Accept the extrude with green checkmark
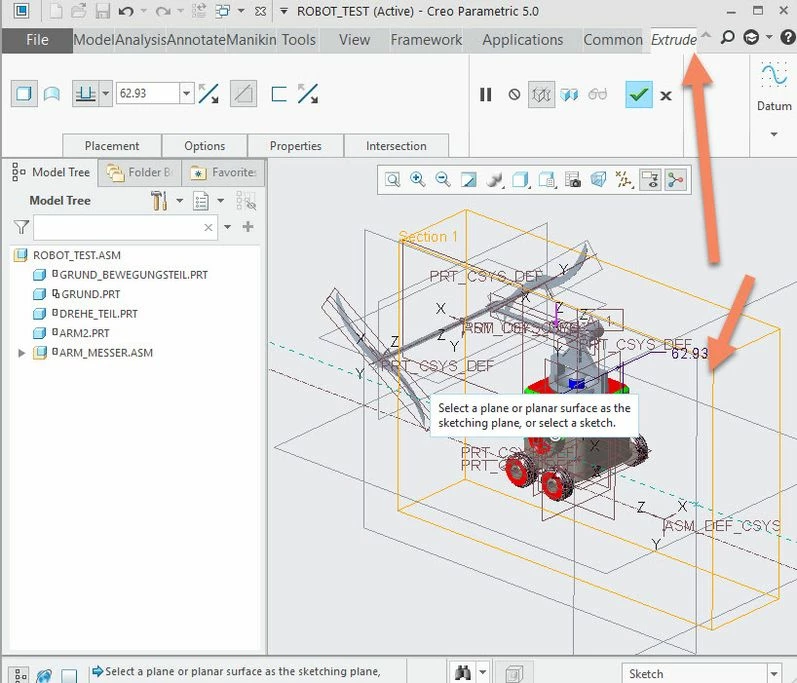This screenshot has height=683, width=797. 638,95
